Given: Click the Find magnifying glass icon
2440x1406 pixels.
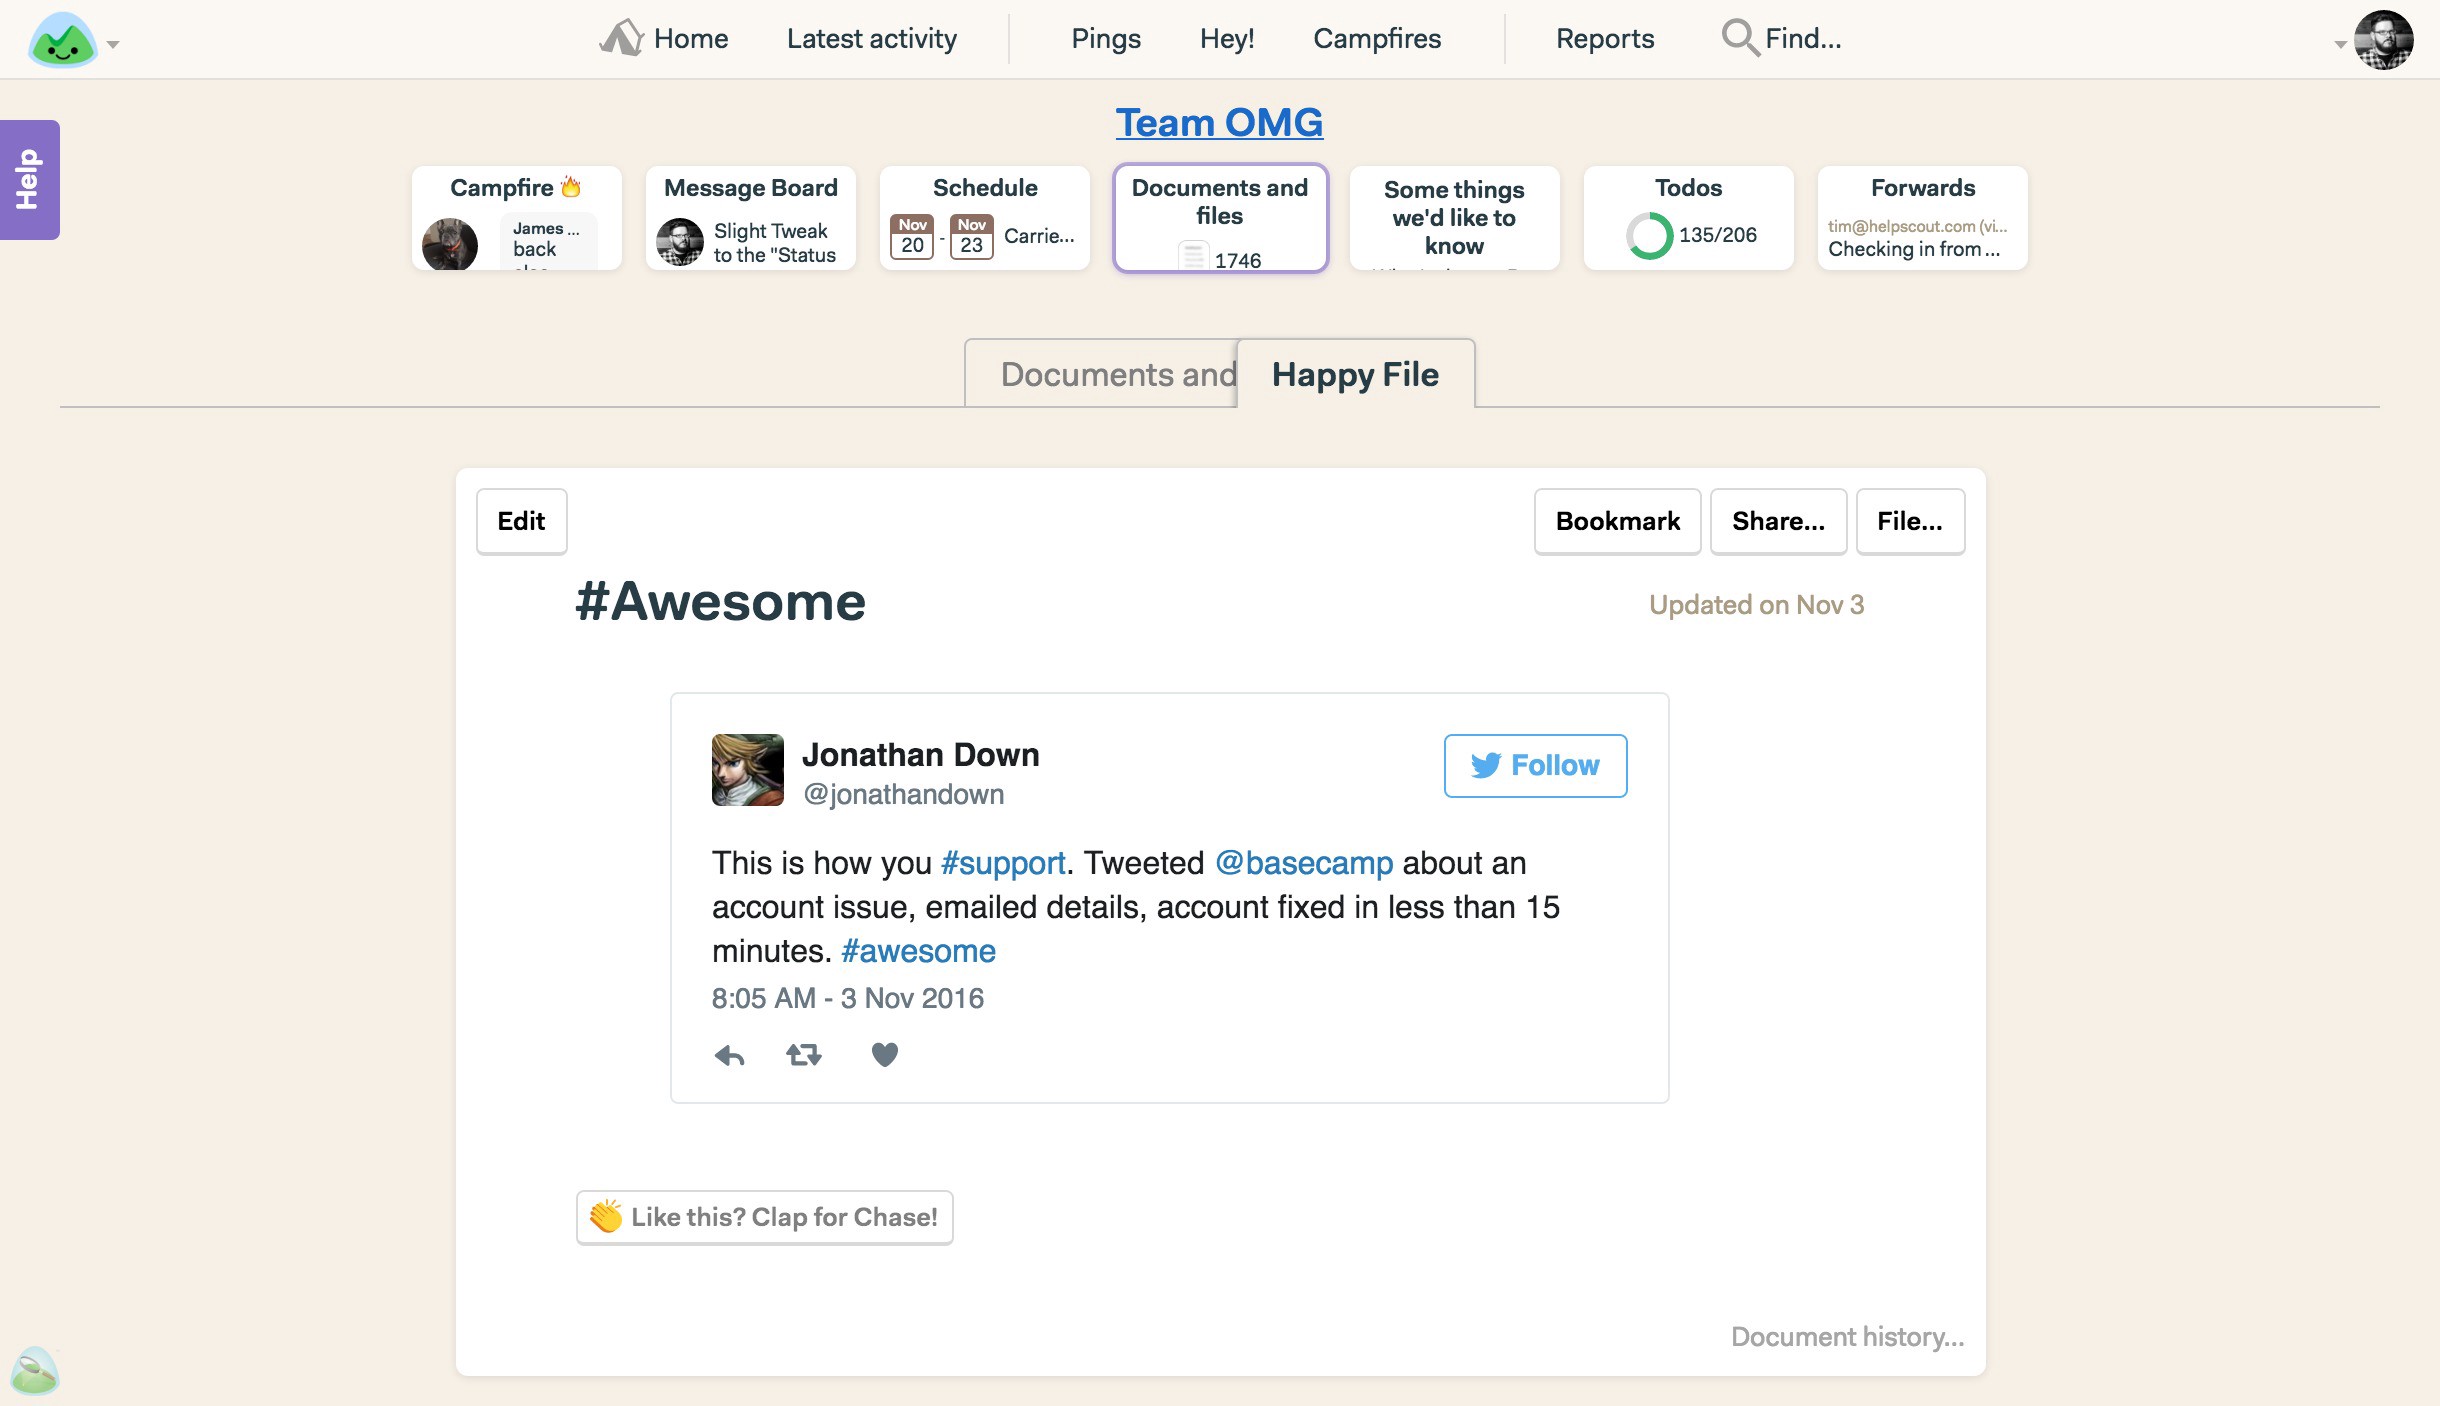Looking at the screenshot, I should (x=1740, y=38).
